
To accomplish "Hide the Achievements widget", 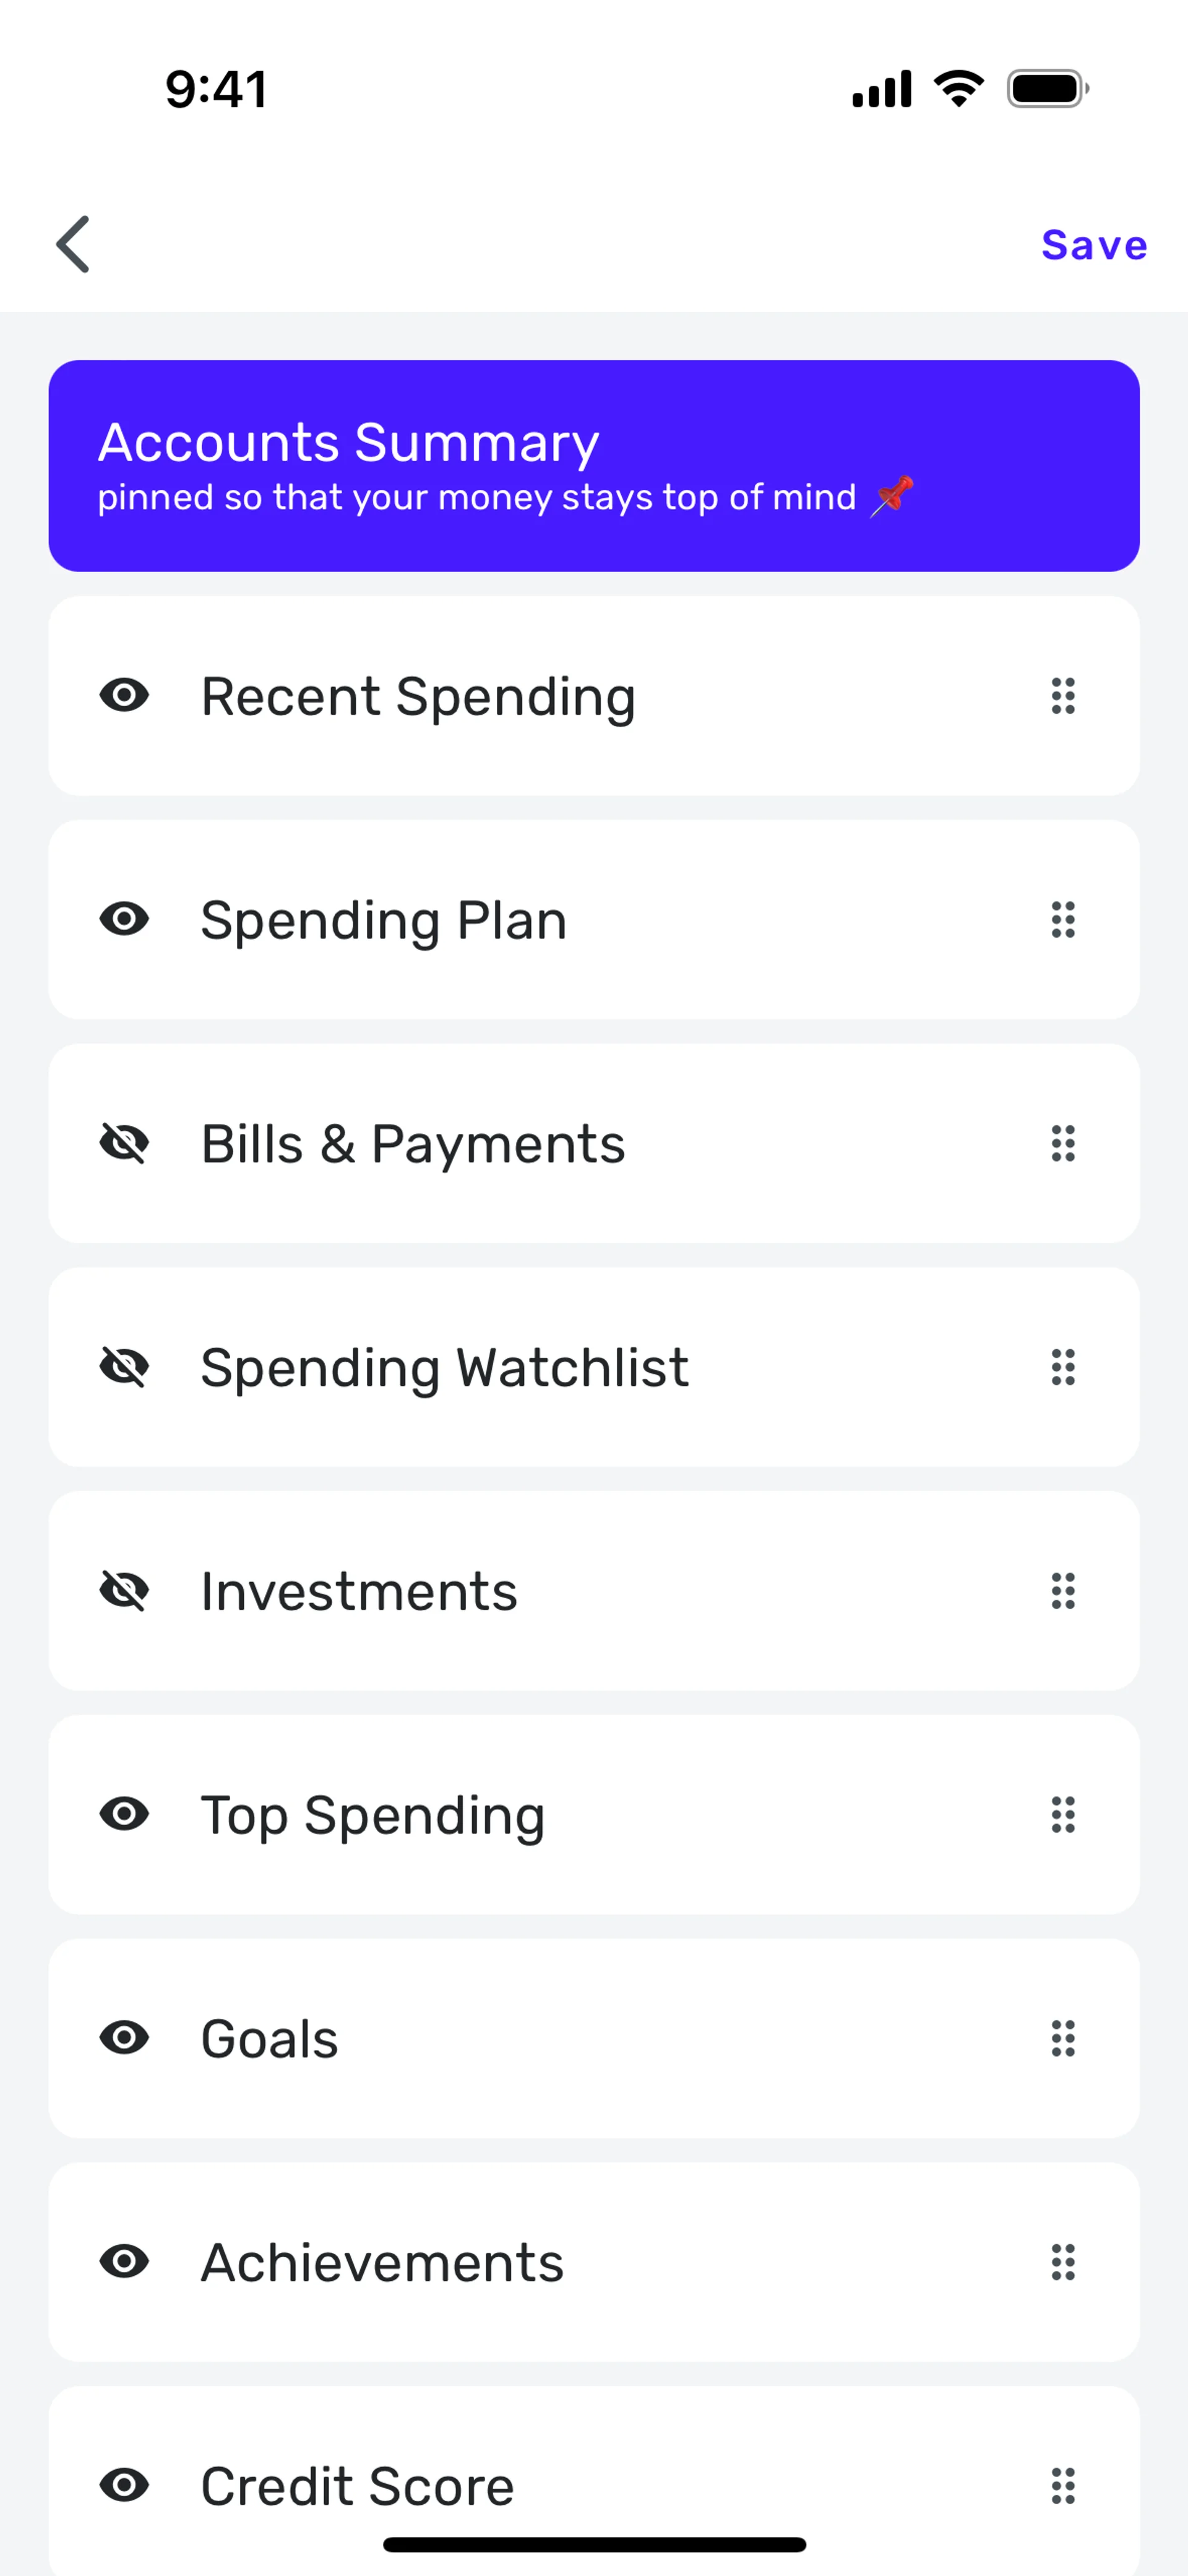I will coord(124,2262).
